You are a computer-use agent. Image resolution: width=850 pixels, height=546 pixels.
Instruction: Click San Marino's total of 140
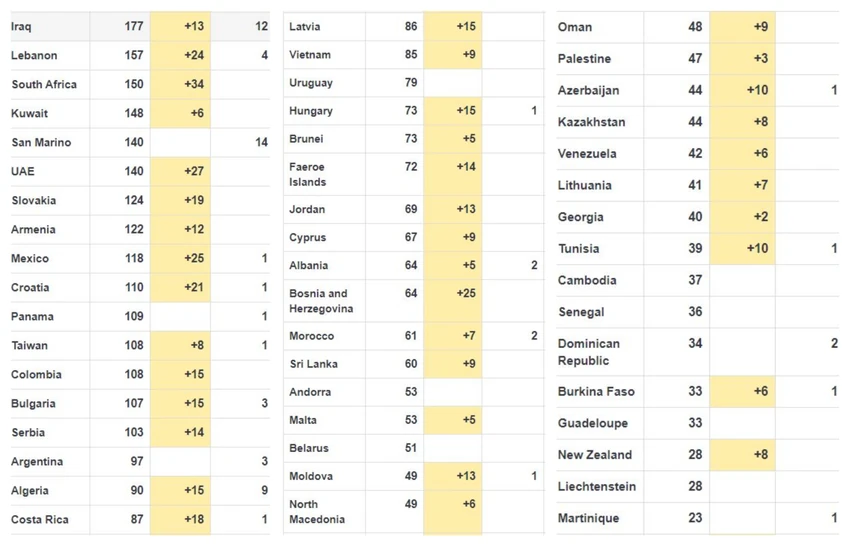click(x=134, y=142)
